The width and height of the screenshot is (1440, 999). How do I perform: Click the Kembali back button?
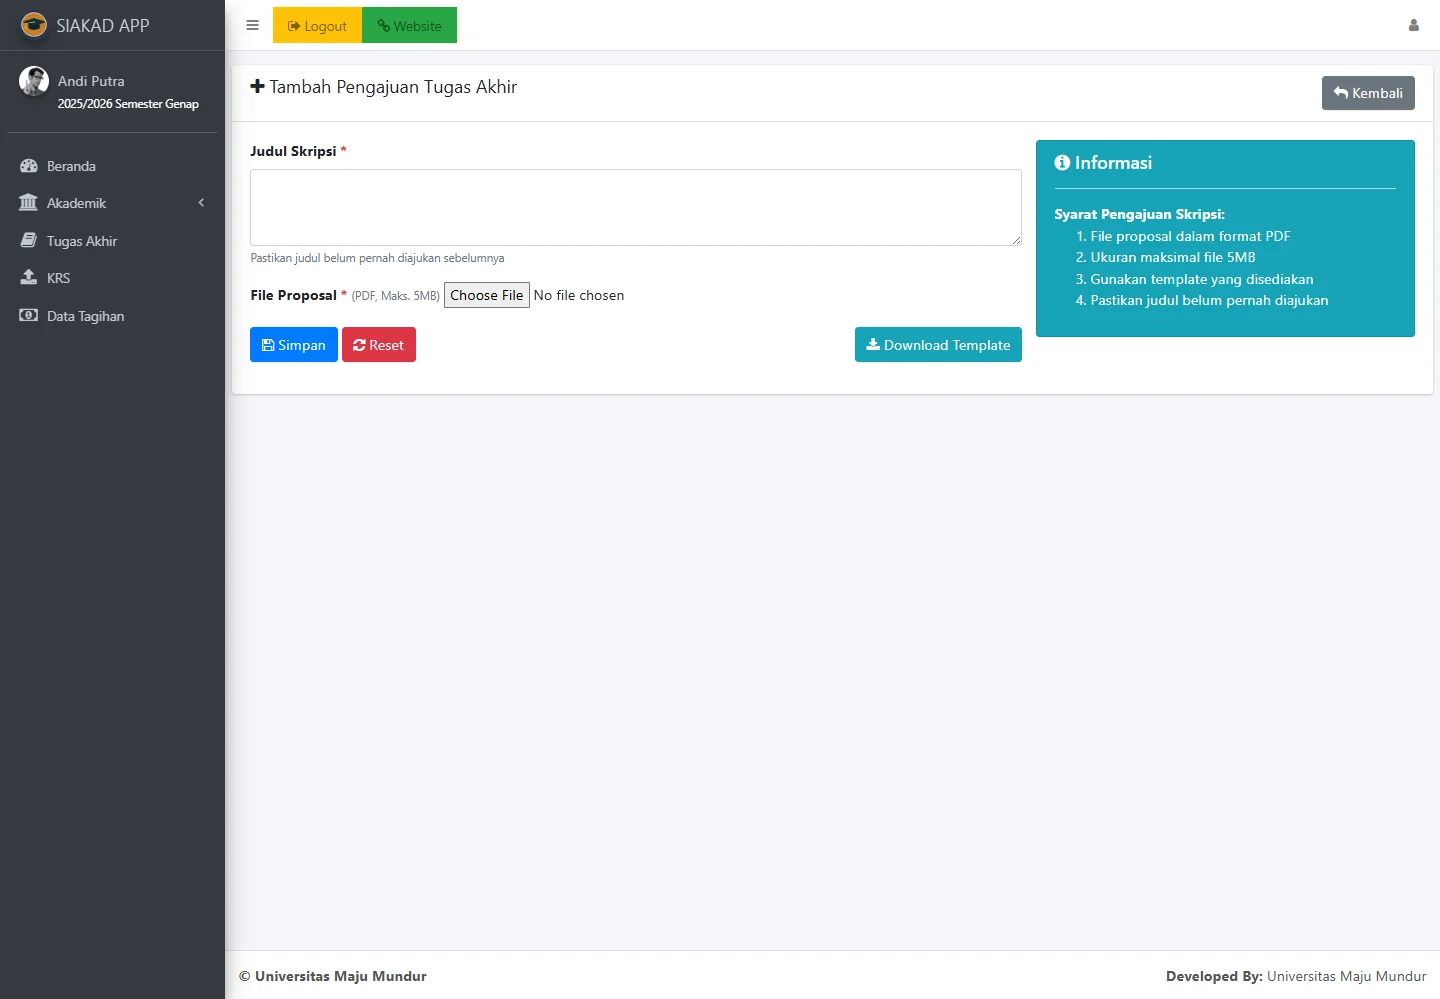(1367, 93)
